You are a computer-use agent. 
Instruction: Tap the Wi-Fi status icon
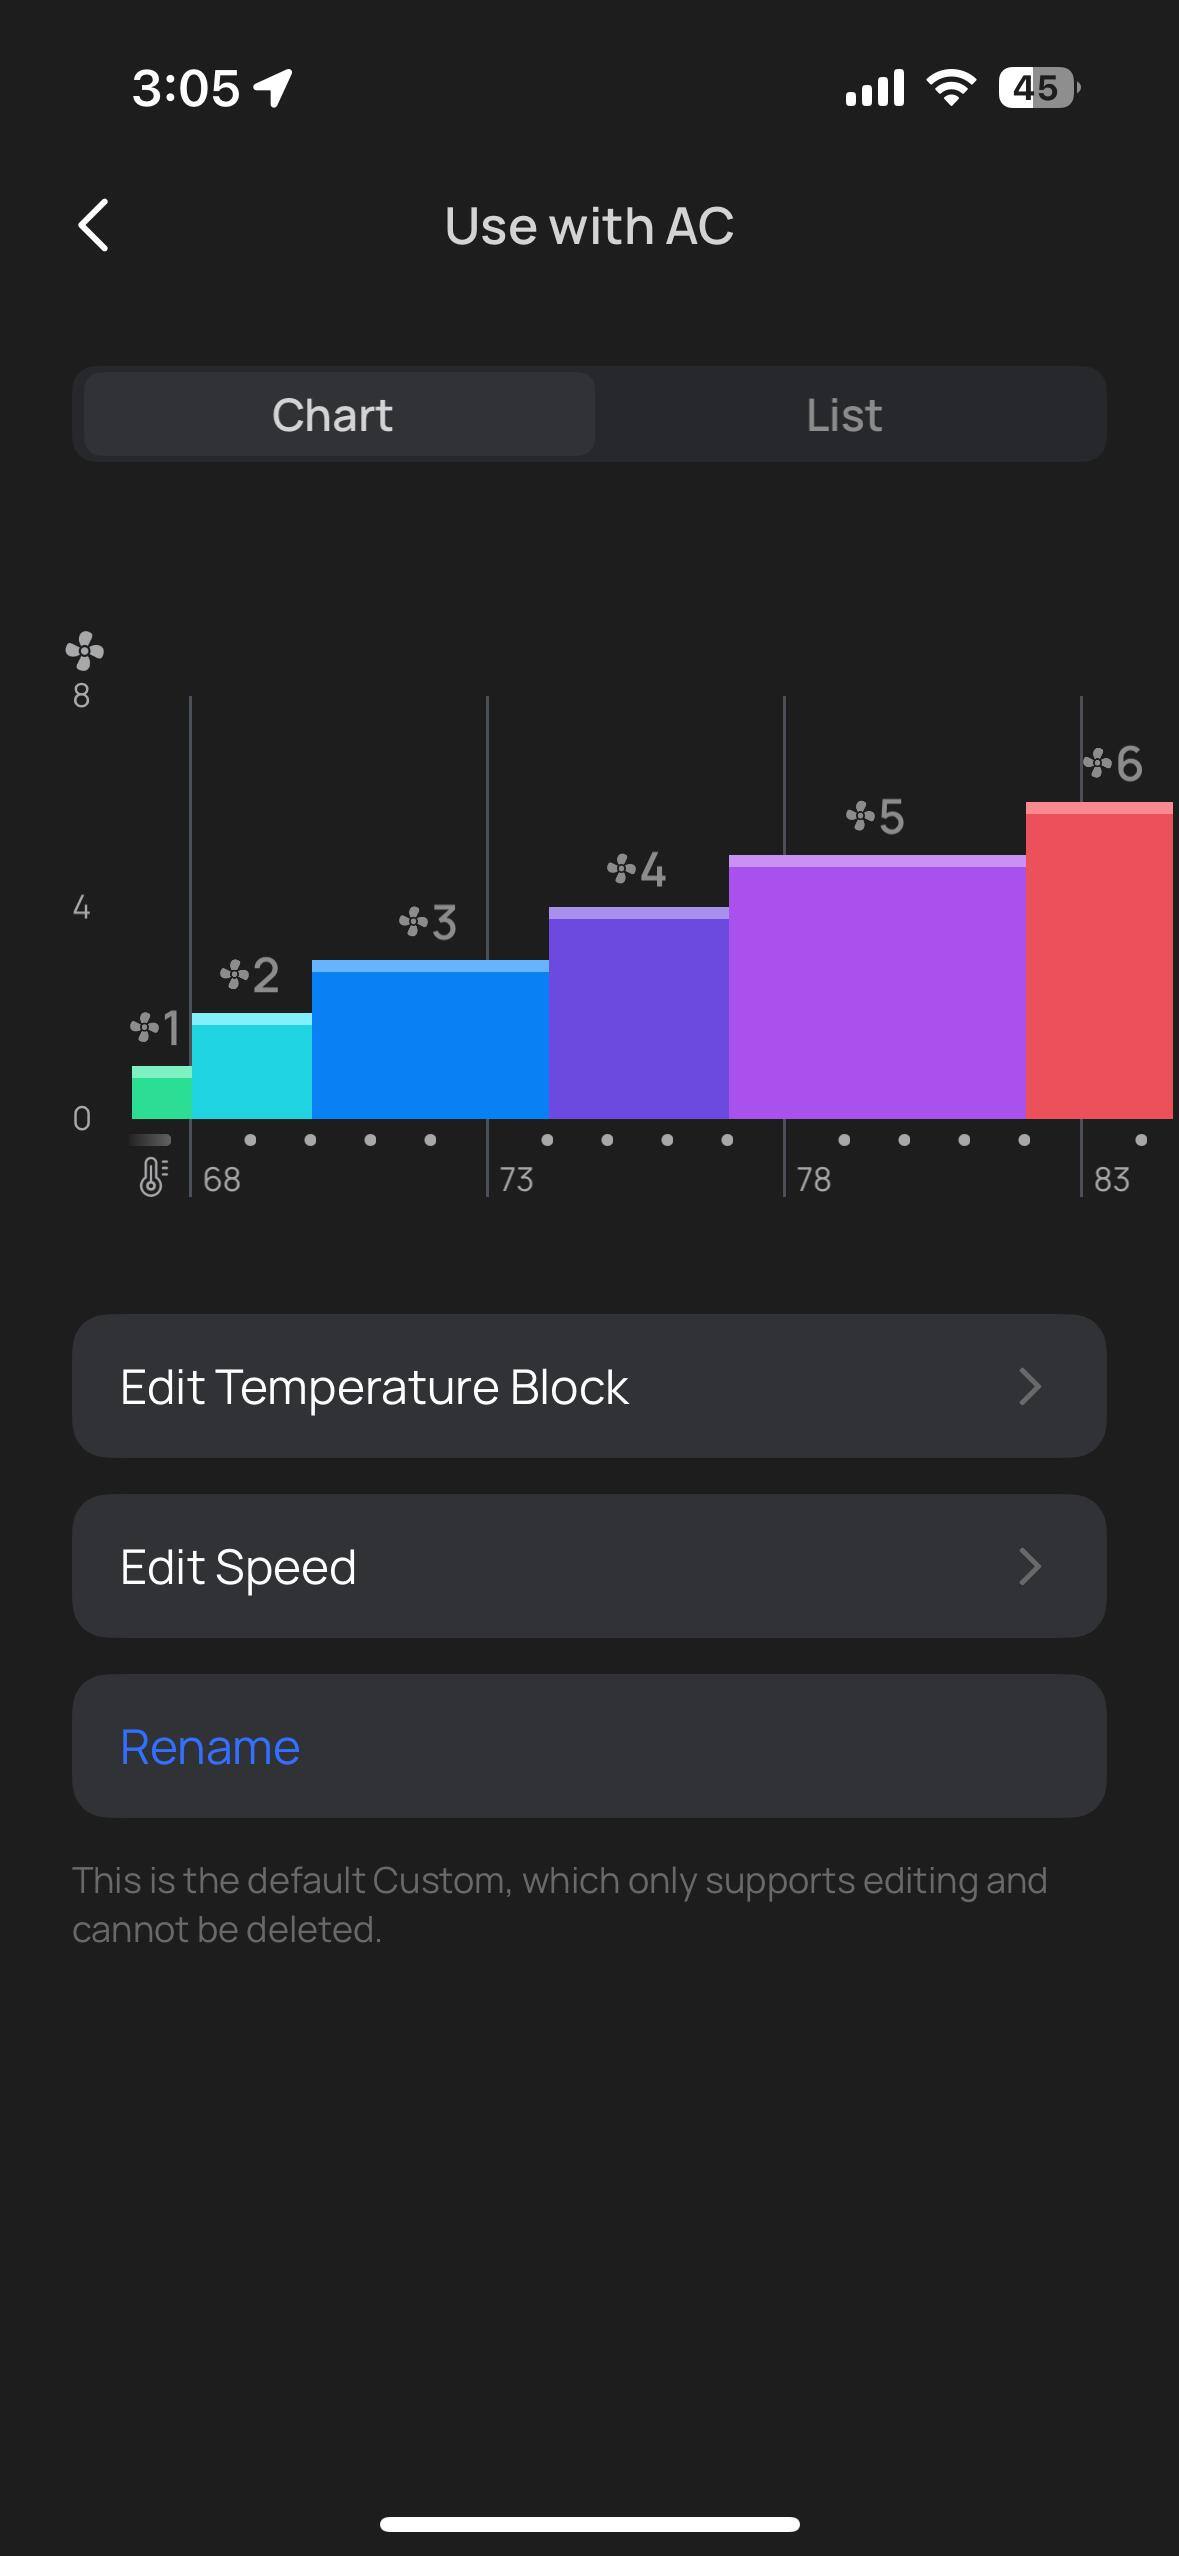951,88
